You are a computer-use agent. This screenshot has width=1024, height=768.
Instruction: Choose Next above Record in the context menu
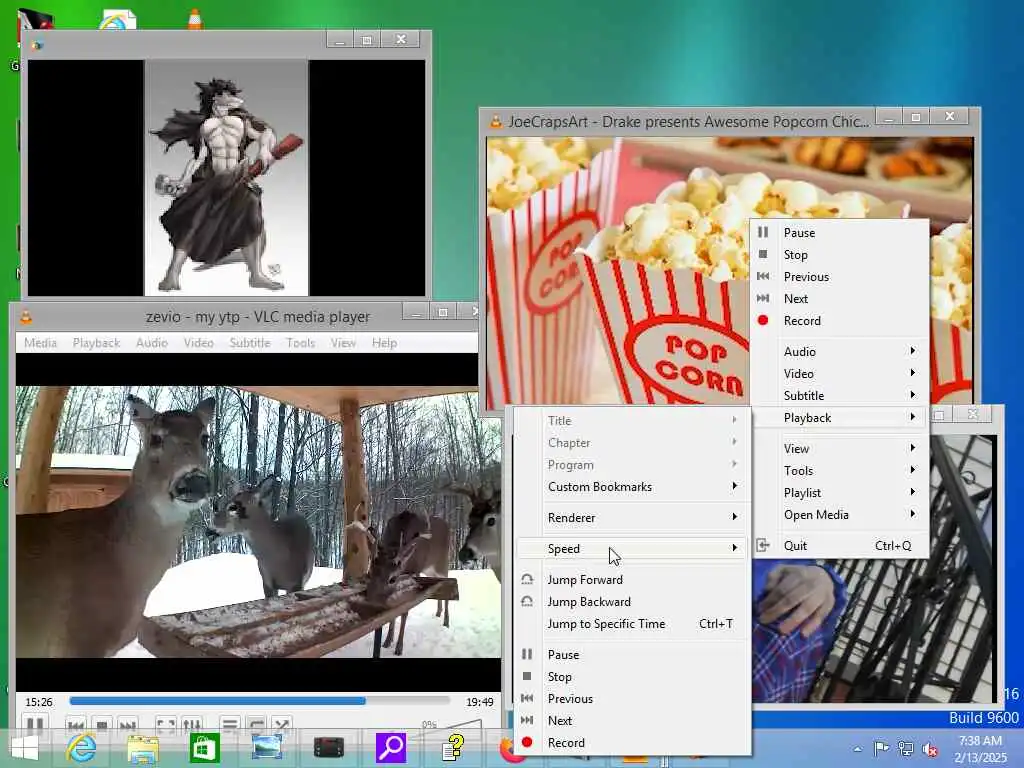tap(840, 298)
